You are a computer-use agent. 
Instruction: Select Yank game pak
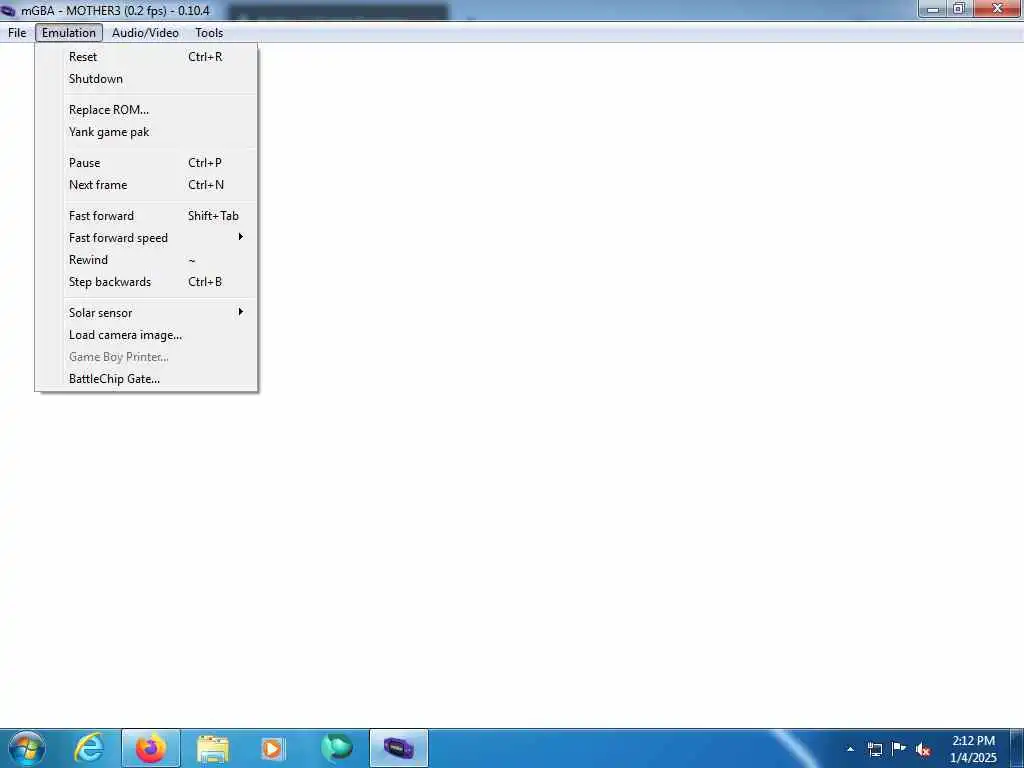(x=146, y=132)
